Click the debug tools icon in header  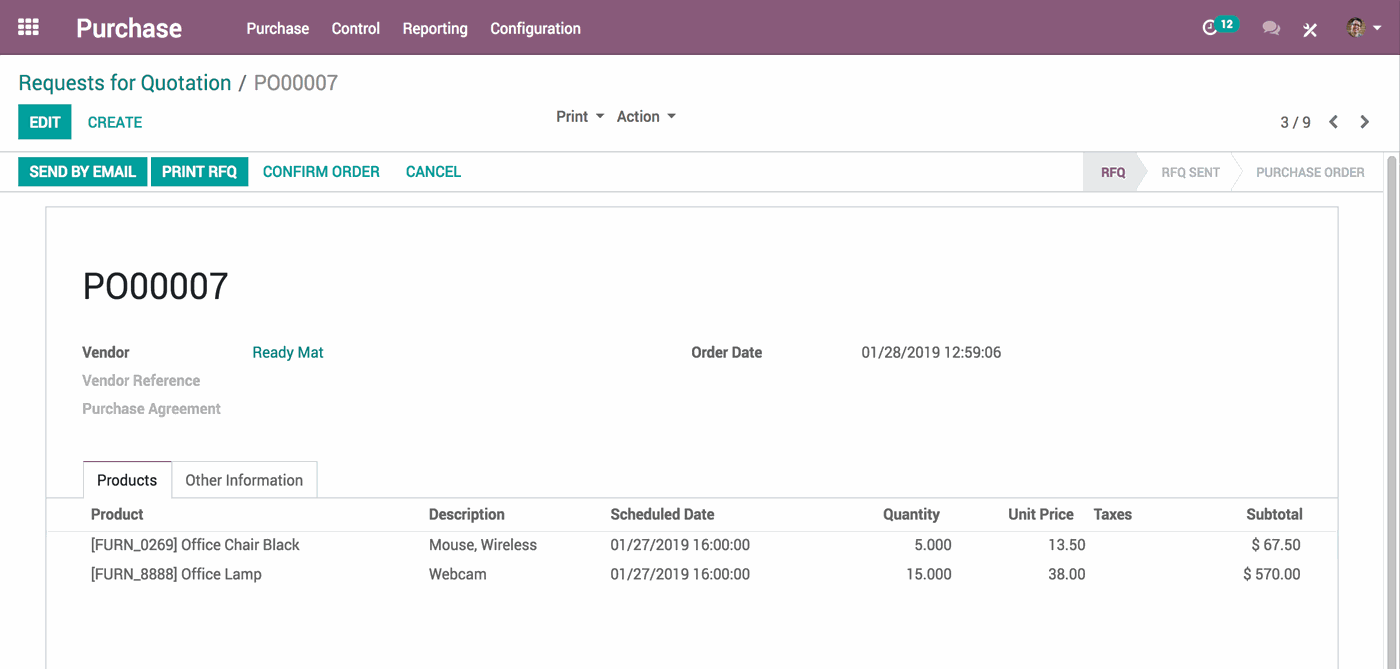(x=1310, y=29)
